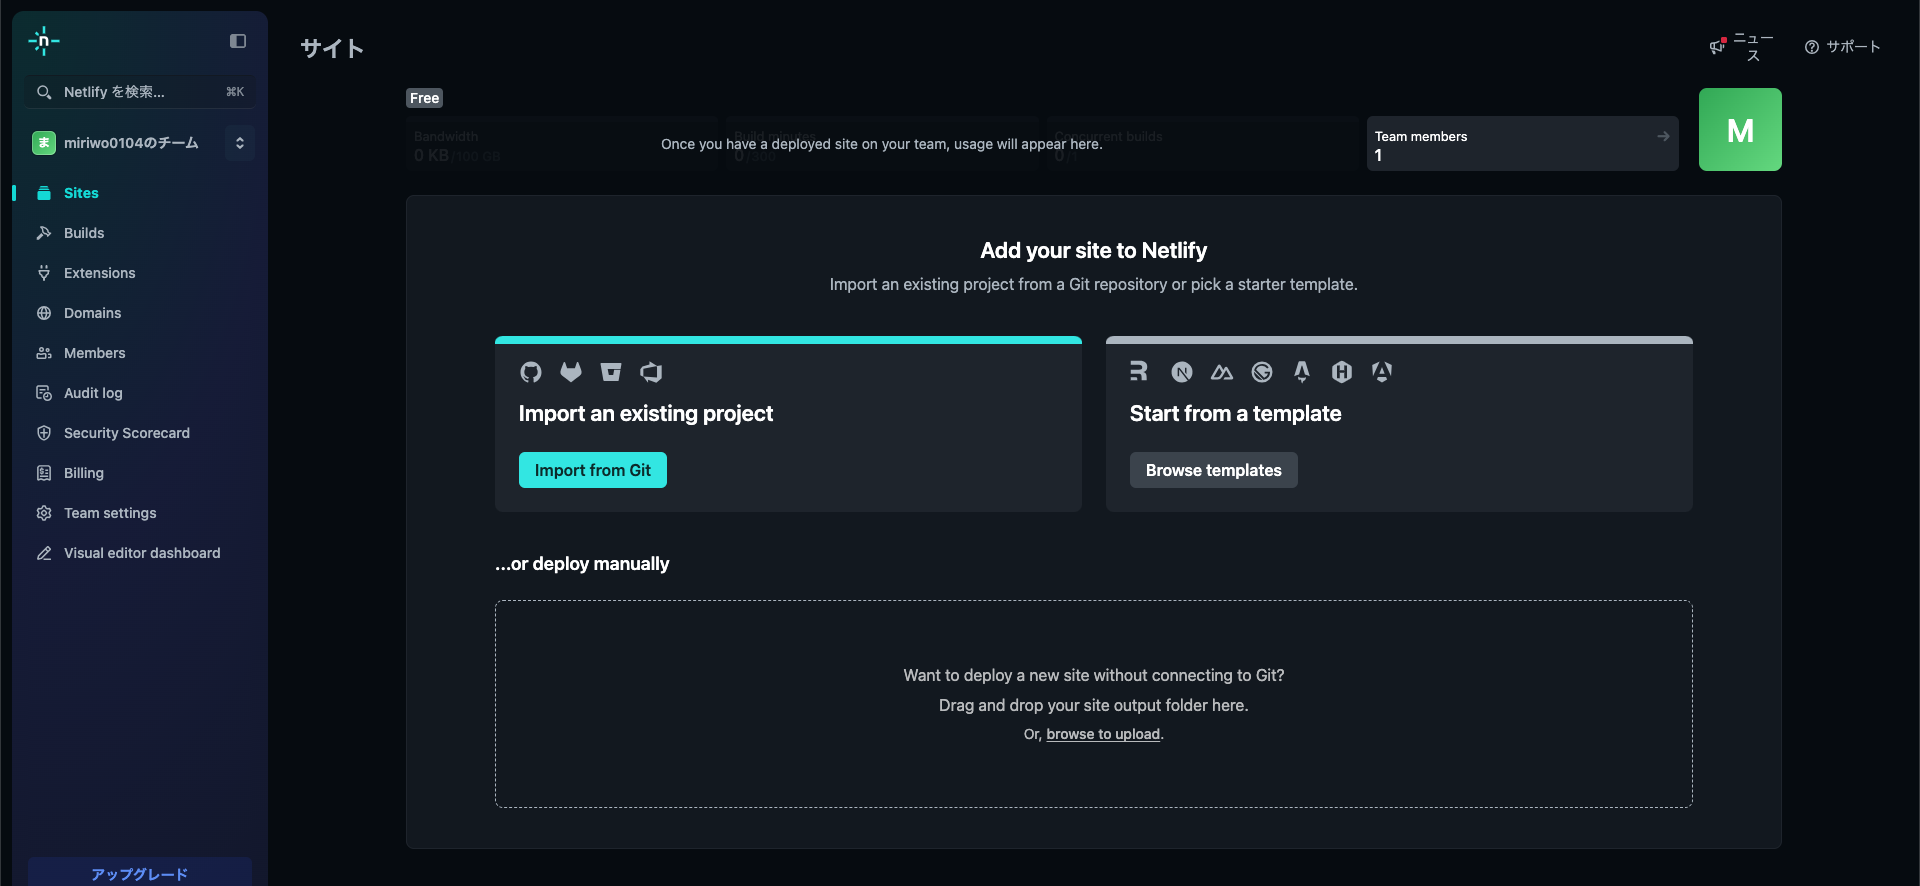
Task: Click the Remix template icon
Action: pyautogui.click(x=1139, y=371)
